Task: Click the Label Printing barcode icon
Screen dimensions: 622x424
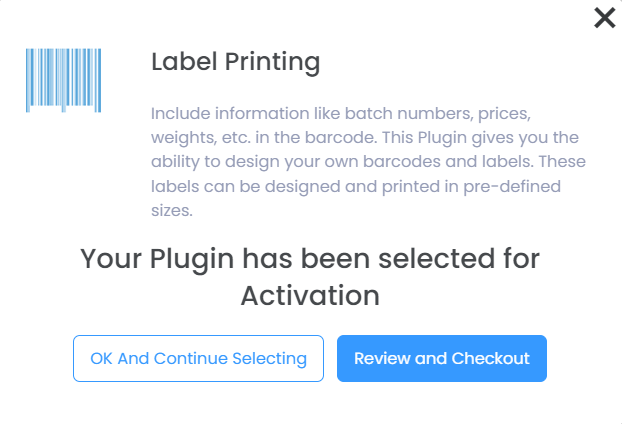Action: click(56, 79)
